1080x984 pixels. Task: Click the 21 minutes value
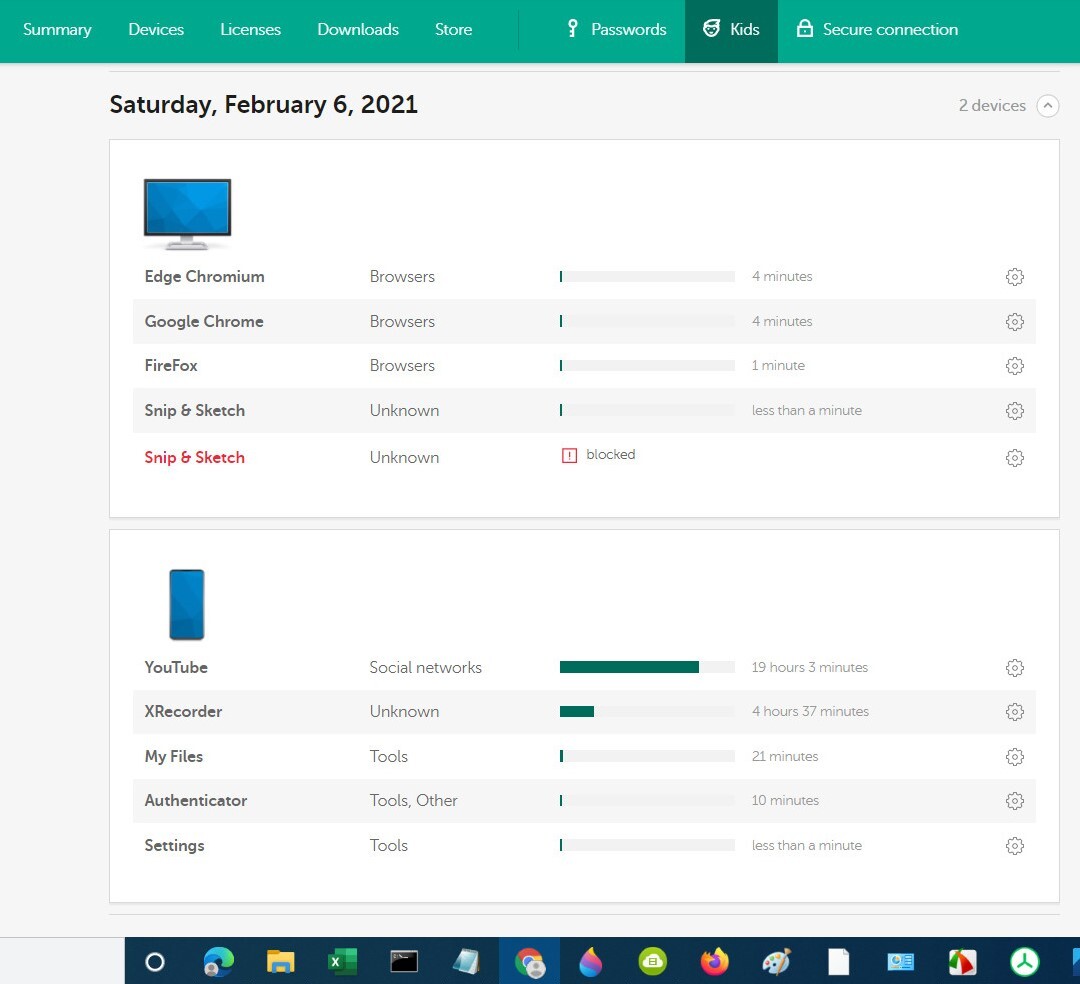tap(785, 756)
